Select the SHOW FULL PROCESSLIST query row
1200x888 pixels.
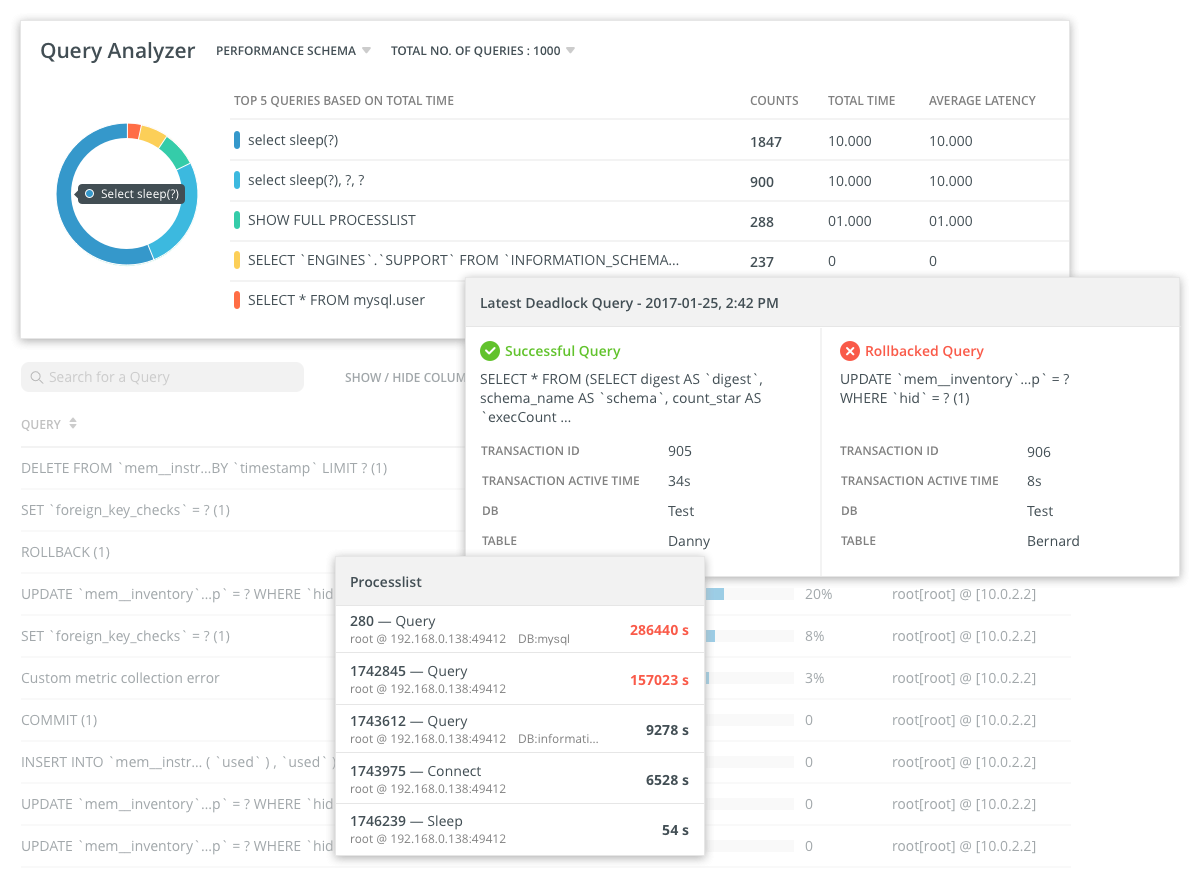[649, 221]
